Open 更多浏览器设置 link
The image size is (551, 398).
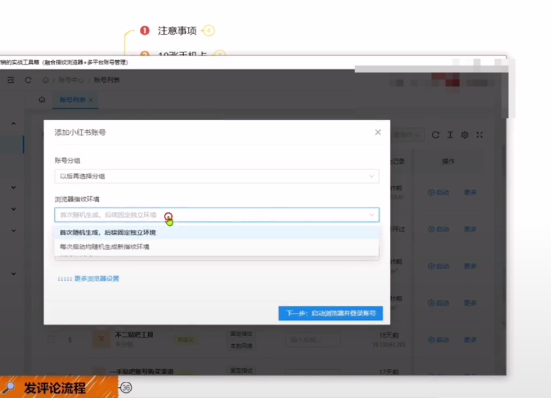pyautogui.click(x=97, y=279)
